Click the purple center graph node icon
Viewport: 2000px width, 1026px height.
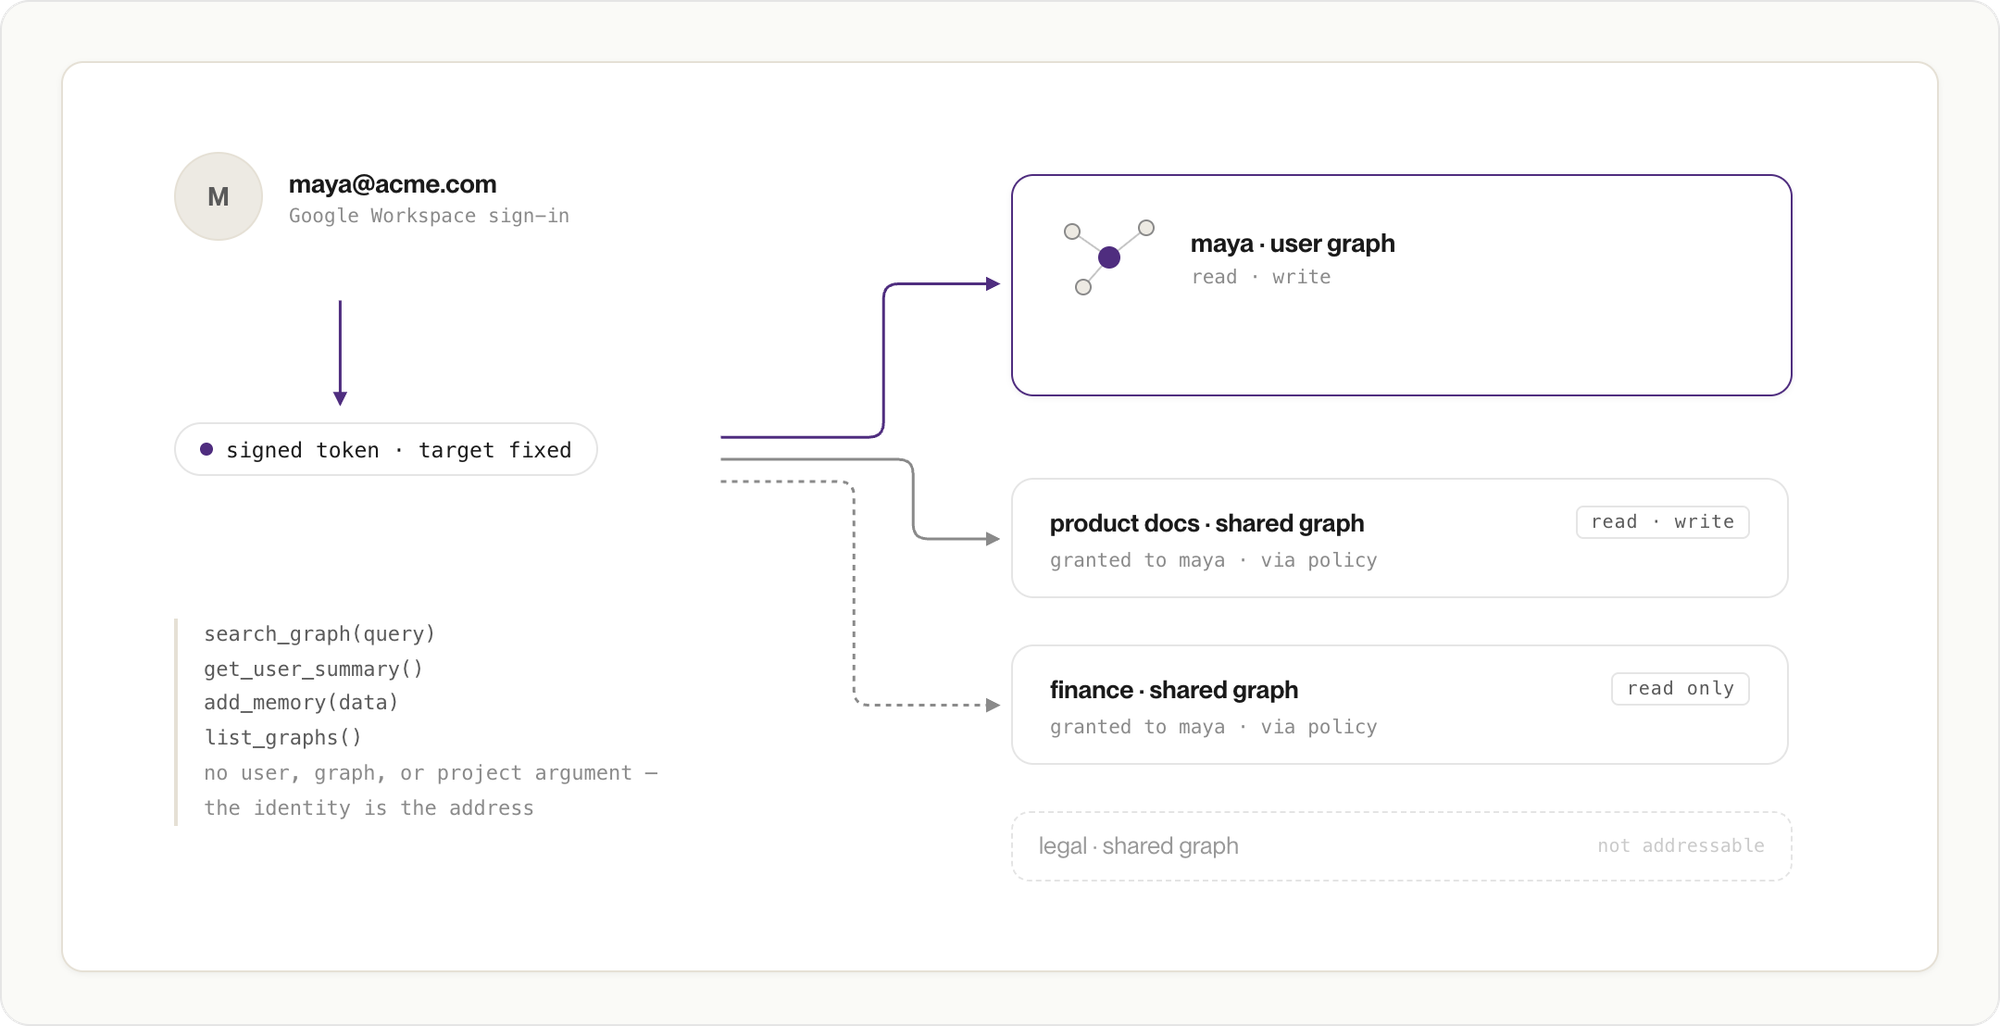[1109, 258]
